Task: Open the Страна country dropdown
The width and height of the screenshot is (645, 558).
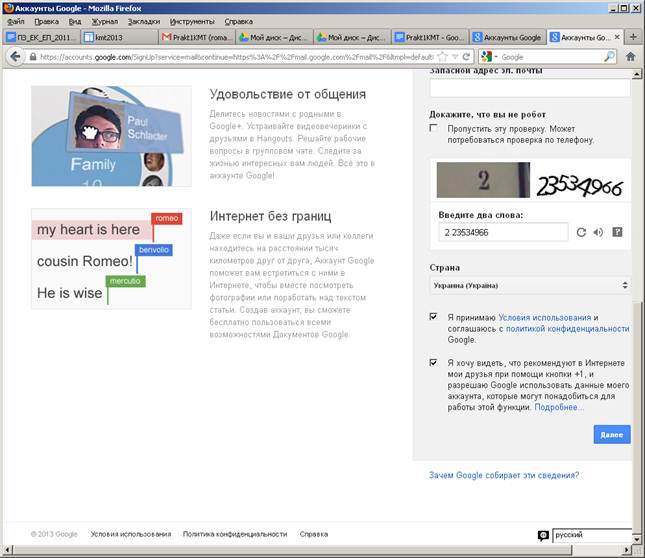Action: point(530,285)
